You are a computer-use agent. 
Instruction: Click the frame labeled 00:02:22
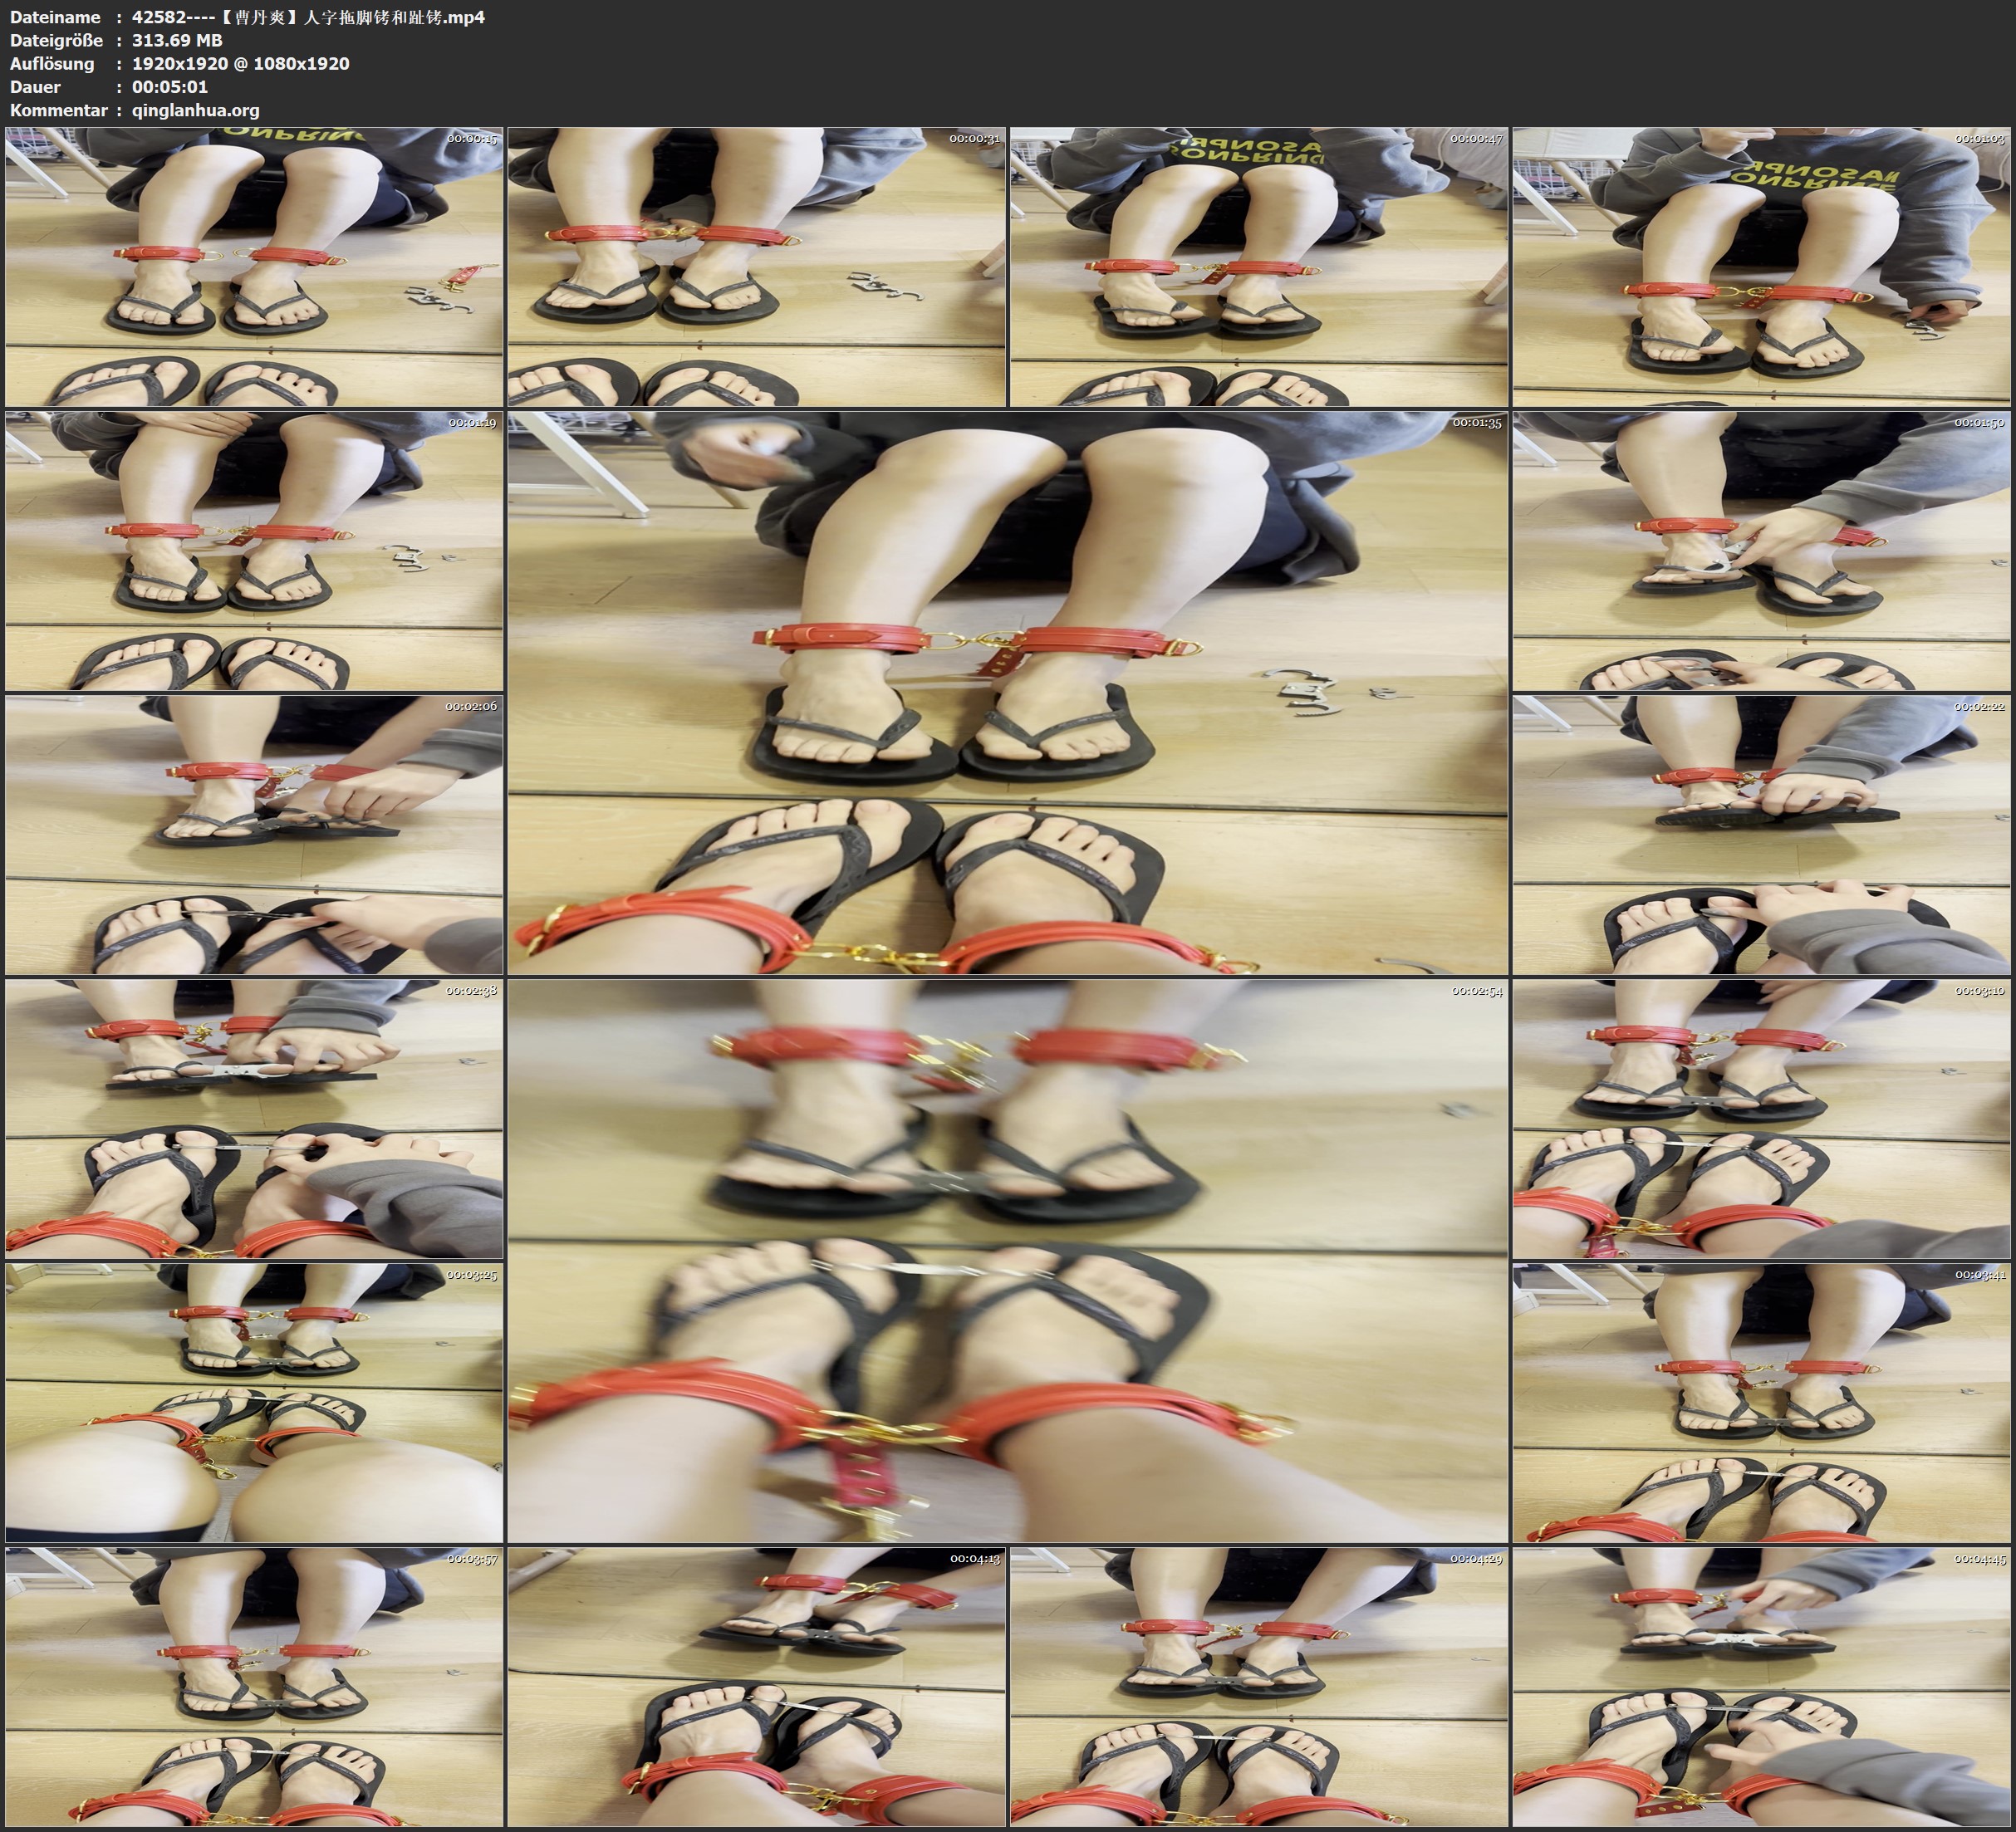1761,834
